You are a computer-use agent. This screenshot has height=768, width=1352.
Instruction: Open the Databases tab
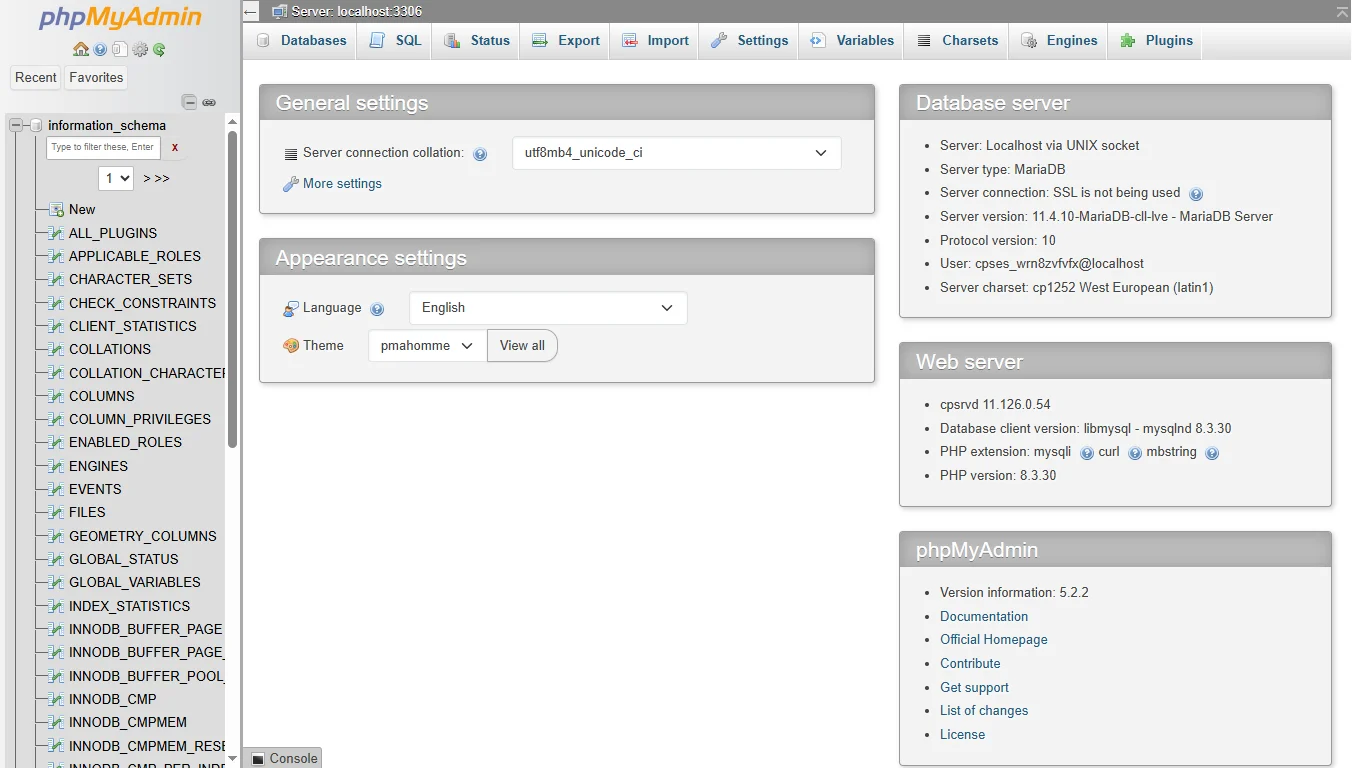[x=302, y=41]
